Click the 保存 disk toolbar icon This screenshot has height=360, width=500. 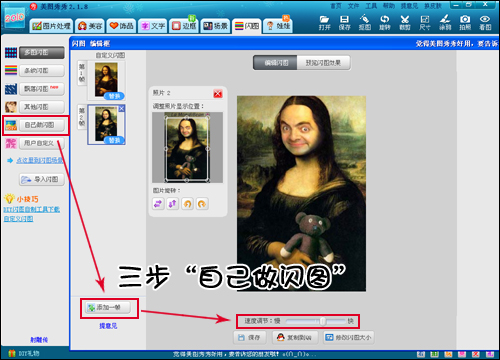pyautogui.click(x=344, y=23)
